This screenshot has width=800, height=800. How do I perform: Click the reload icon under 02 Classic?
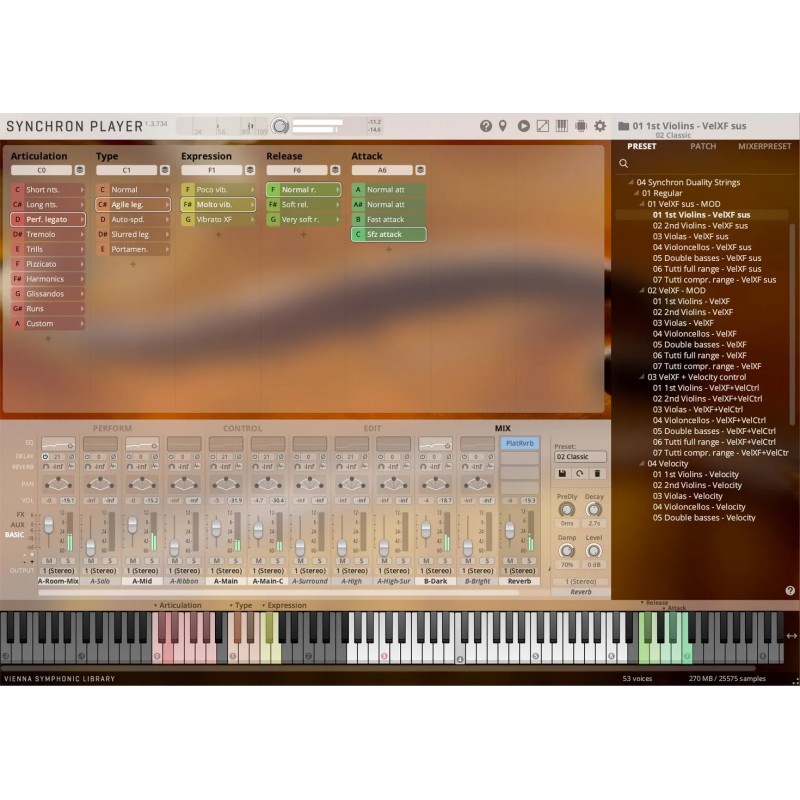[580, 473]
